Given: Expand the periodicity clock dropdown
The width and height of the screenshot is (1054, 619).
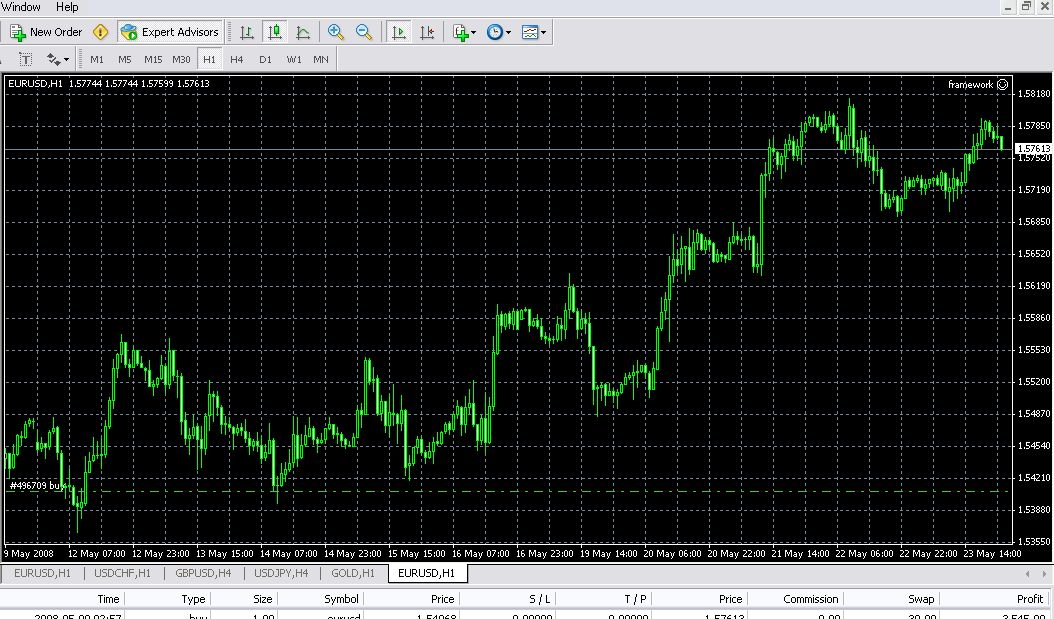Looking at the screenshot, I should [x=499, y=32].
